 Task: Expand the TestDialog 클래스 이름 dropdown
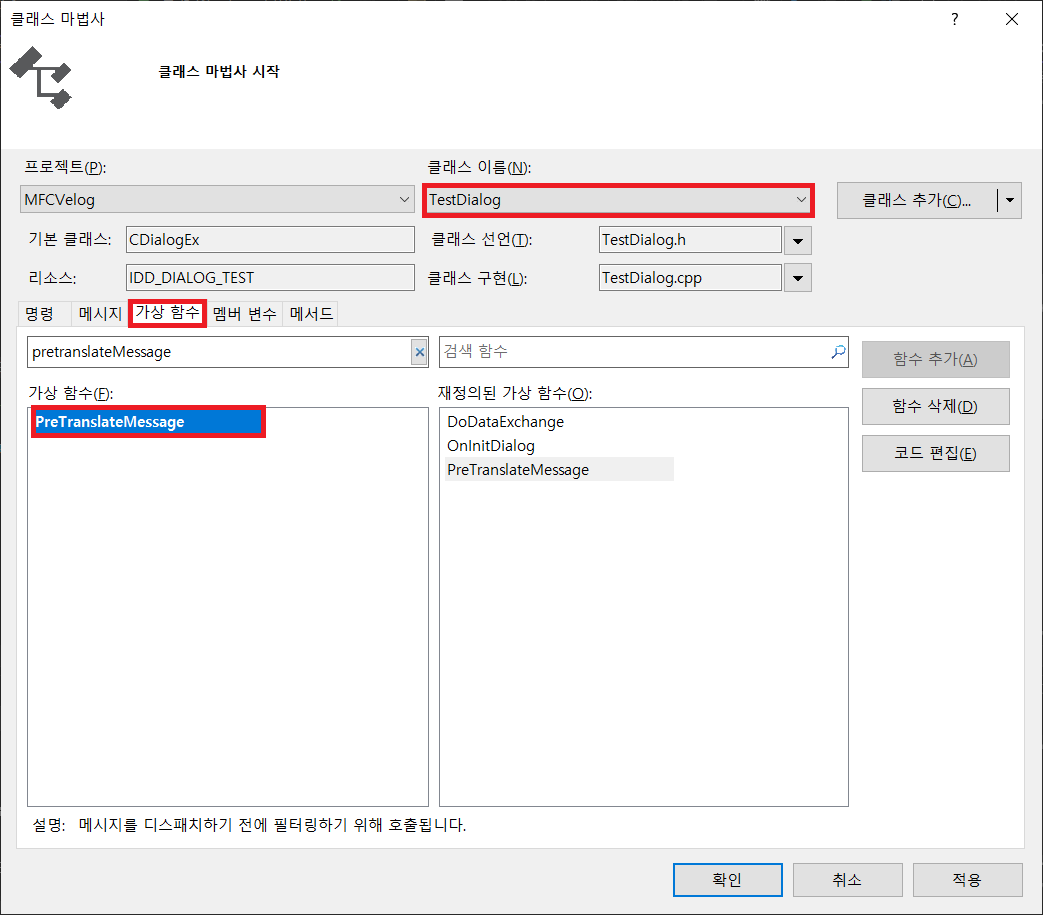(800, 200)
